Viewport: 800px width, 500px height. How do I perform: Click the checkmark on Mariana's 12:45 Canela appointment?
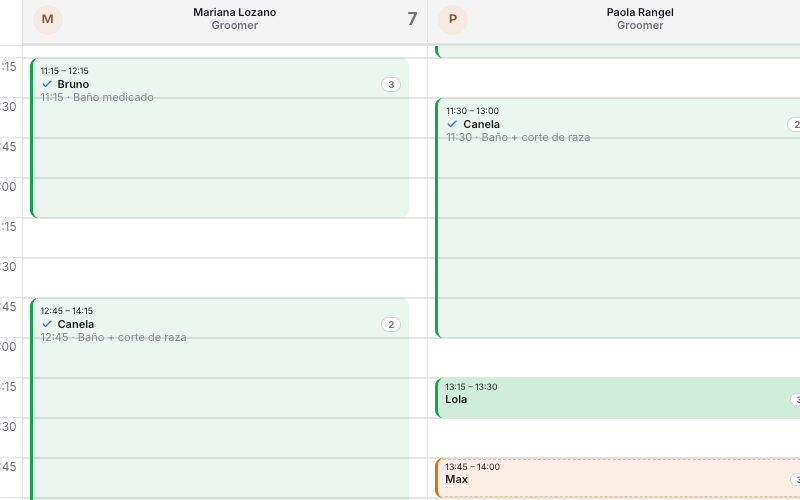47,324
